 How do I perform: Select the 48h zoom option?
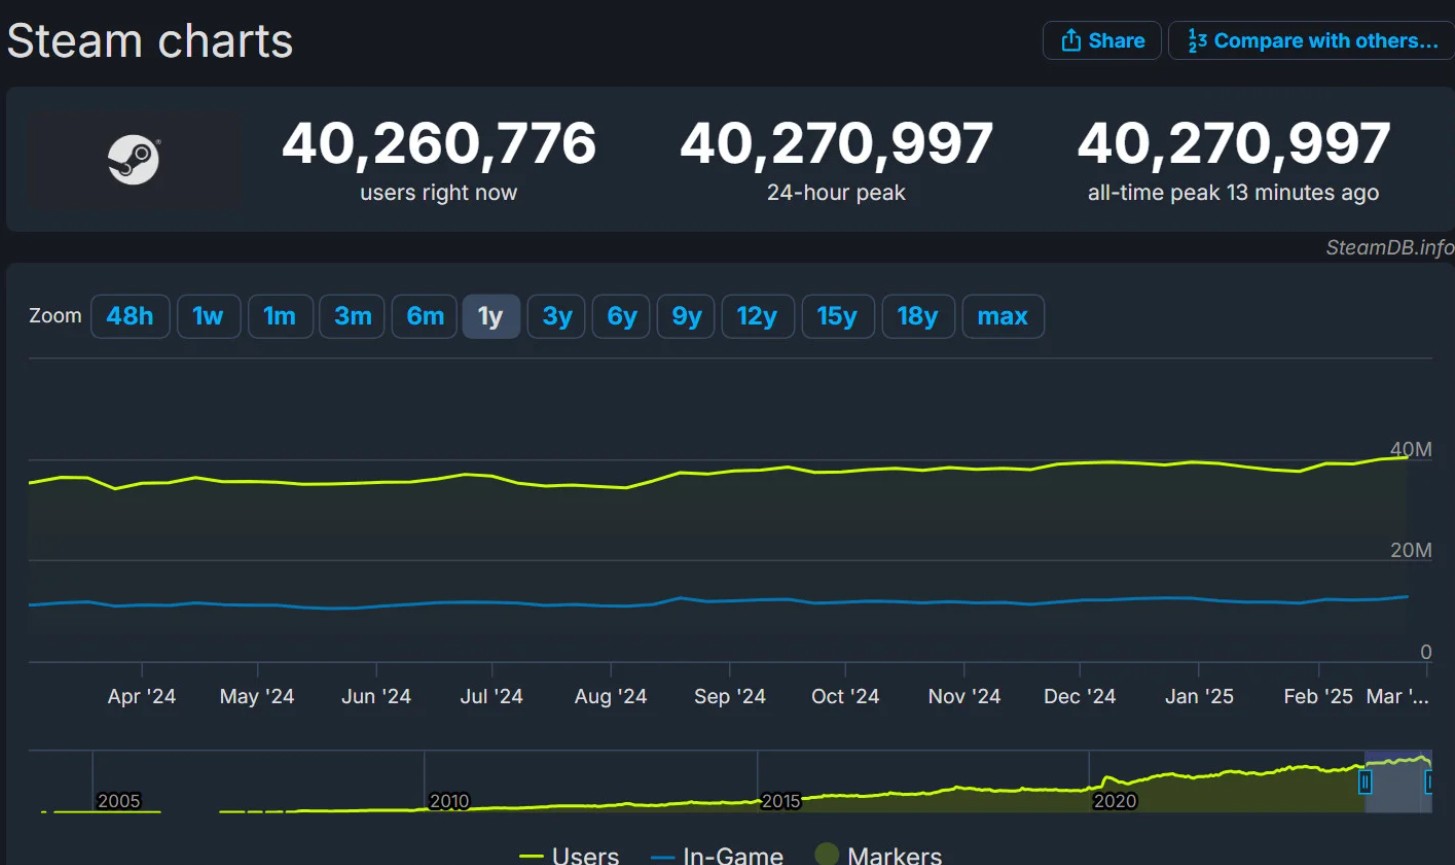pos(130,316)
